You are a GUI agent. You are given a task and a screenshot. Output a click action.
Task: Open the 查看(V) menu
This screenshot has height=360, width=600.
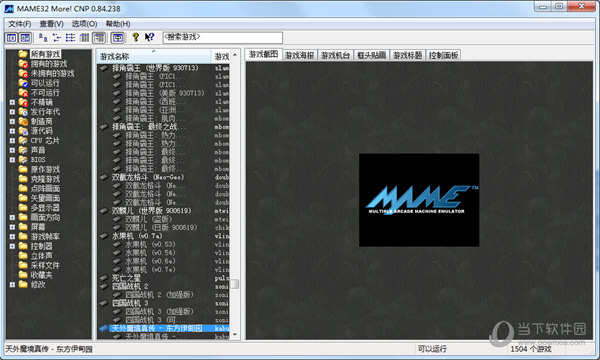[x=52, y=24]
